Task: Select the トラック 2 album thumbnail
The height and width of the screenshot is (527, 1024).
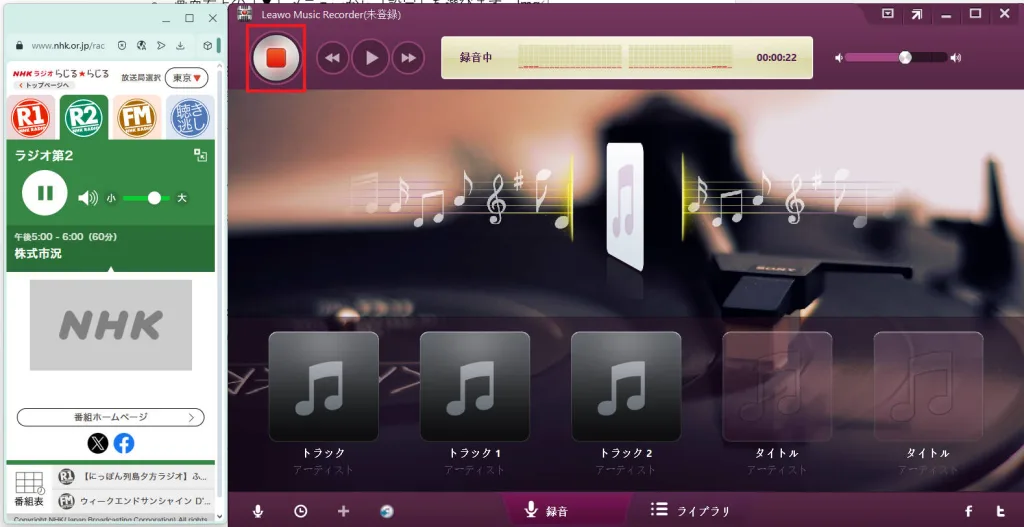Action: pos(626,387)
